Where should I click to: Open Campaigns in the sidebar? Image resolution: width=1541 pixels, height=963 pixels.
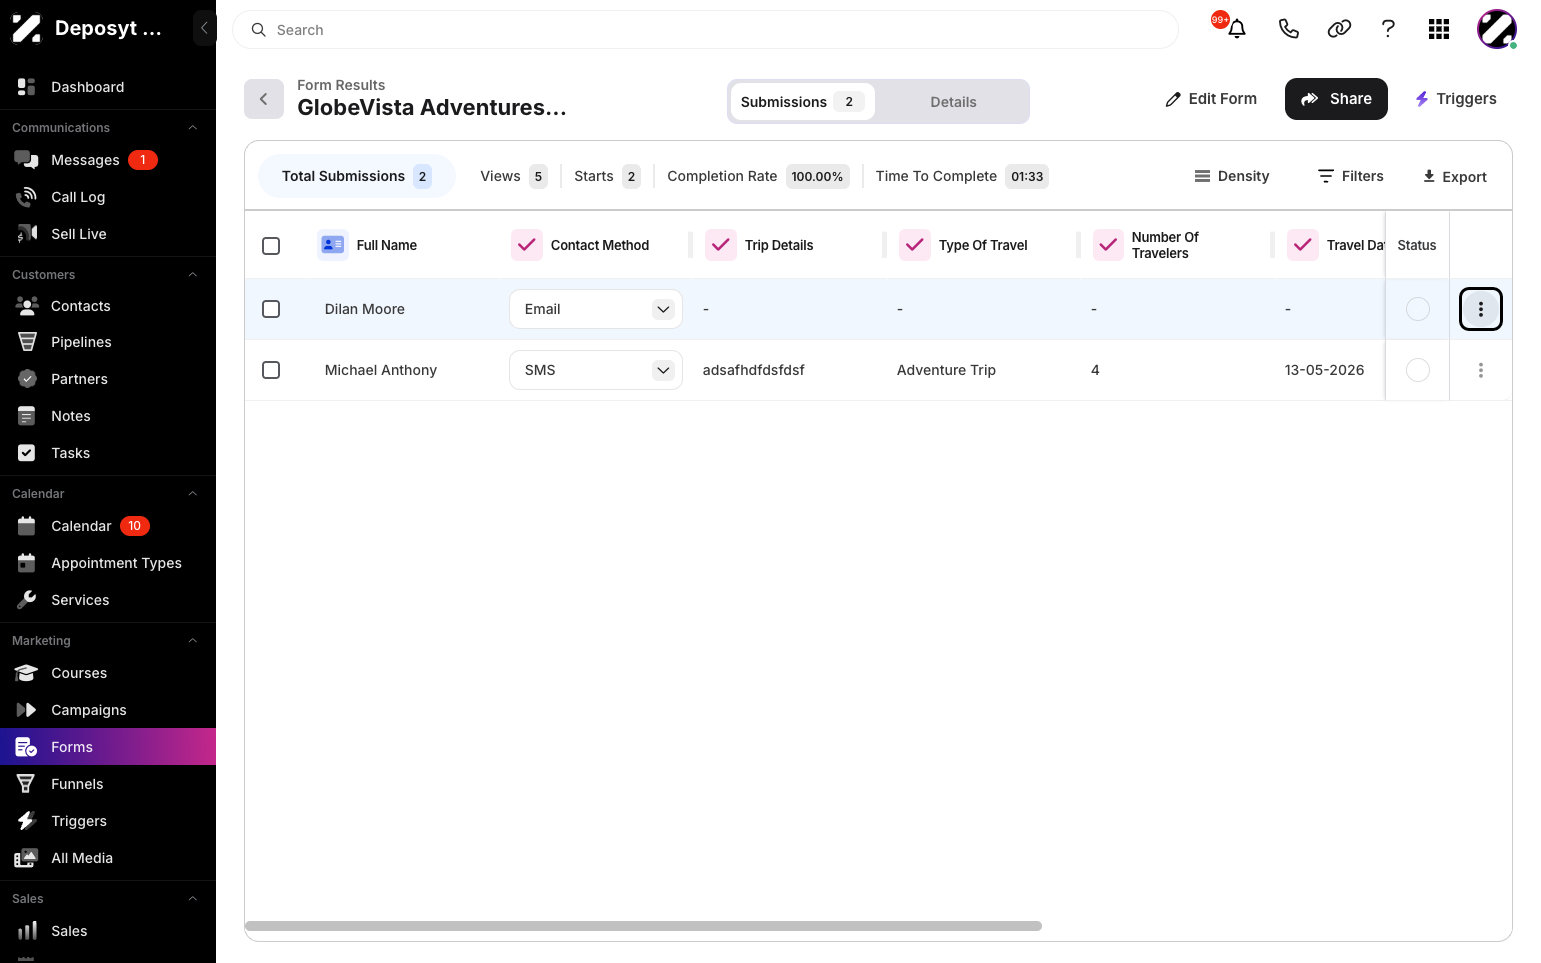[x=108, y=710]
